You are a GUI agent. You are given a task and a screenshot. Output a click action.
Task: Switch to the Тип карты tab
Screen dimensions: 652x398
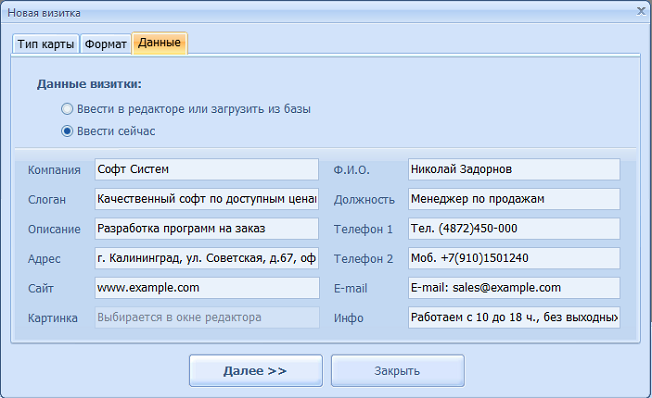click(46, 44)
